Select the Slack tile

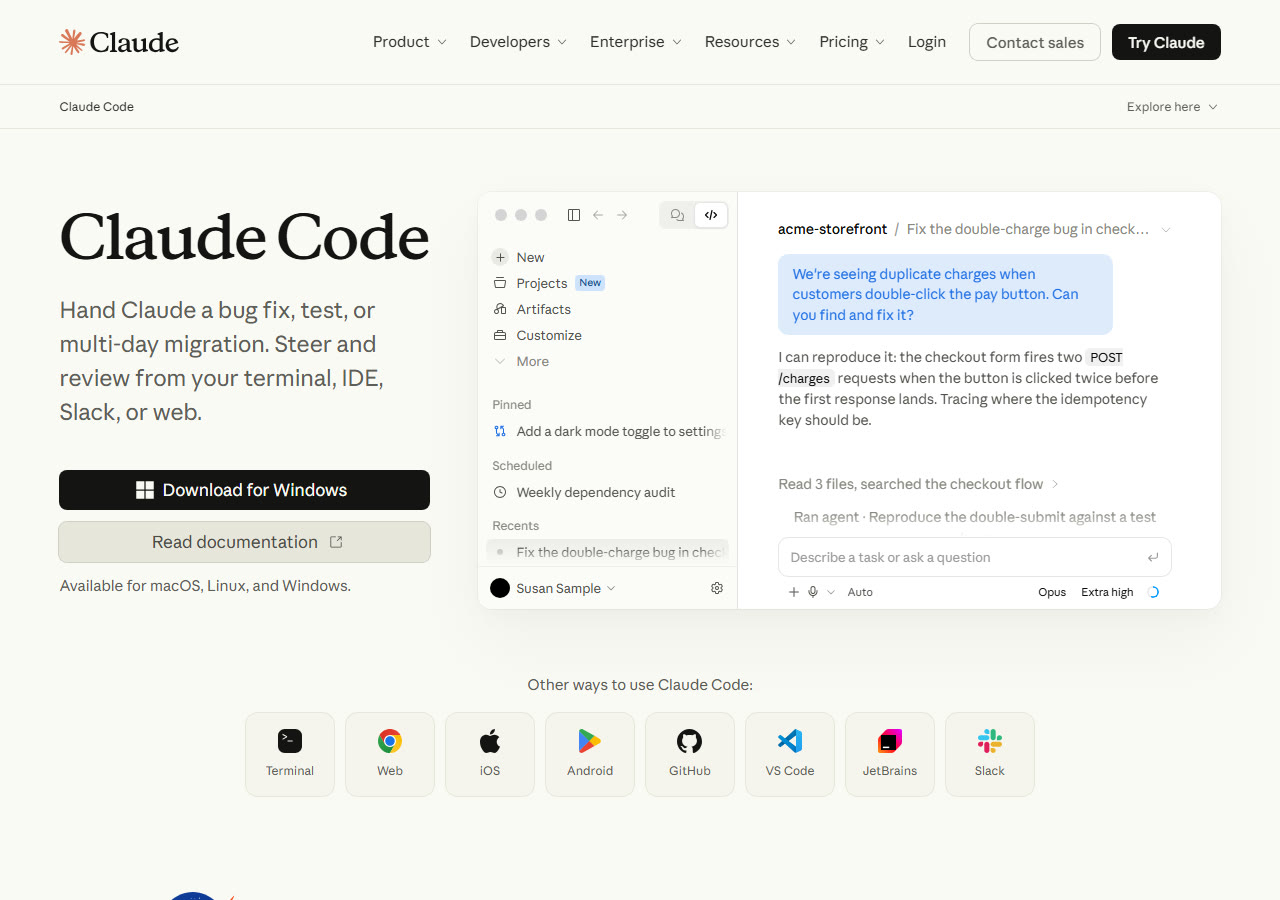click(990, 754)
